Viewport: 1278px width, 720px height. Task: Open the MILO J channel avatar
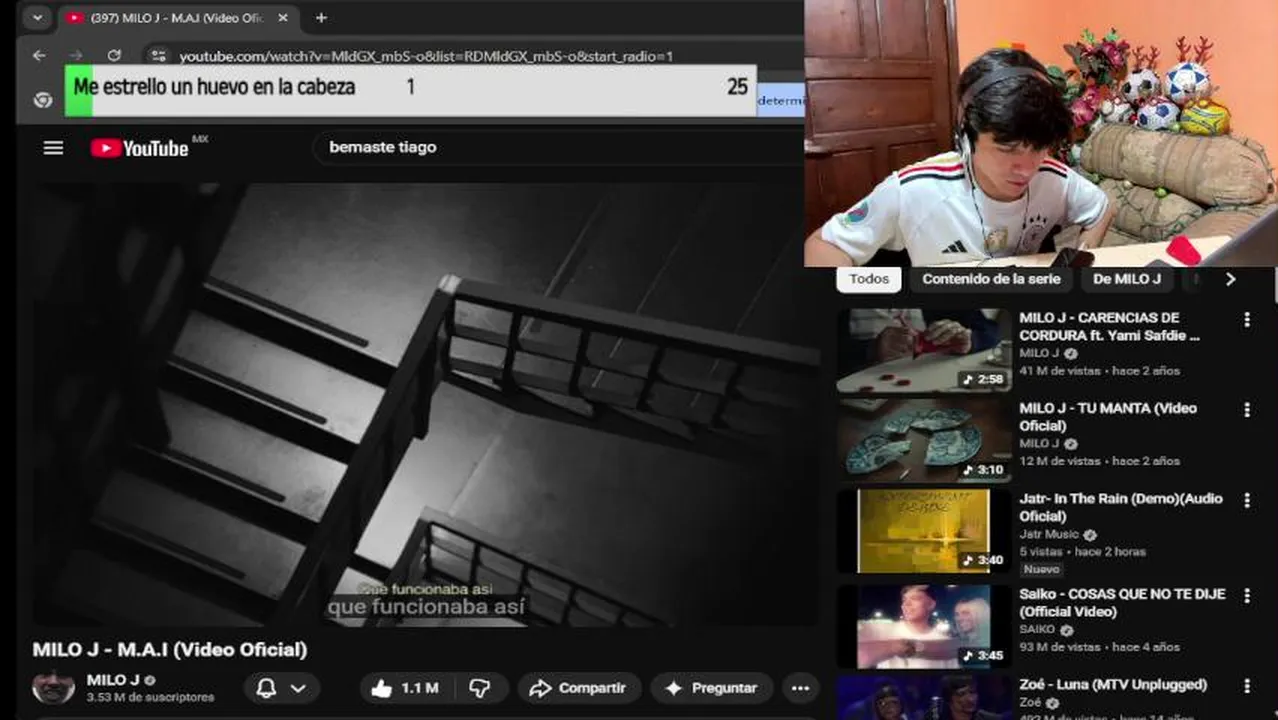click(x=53, y=688)
